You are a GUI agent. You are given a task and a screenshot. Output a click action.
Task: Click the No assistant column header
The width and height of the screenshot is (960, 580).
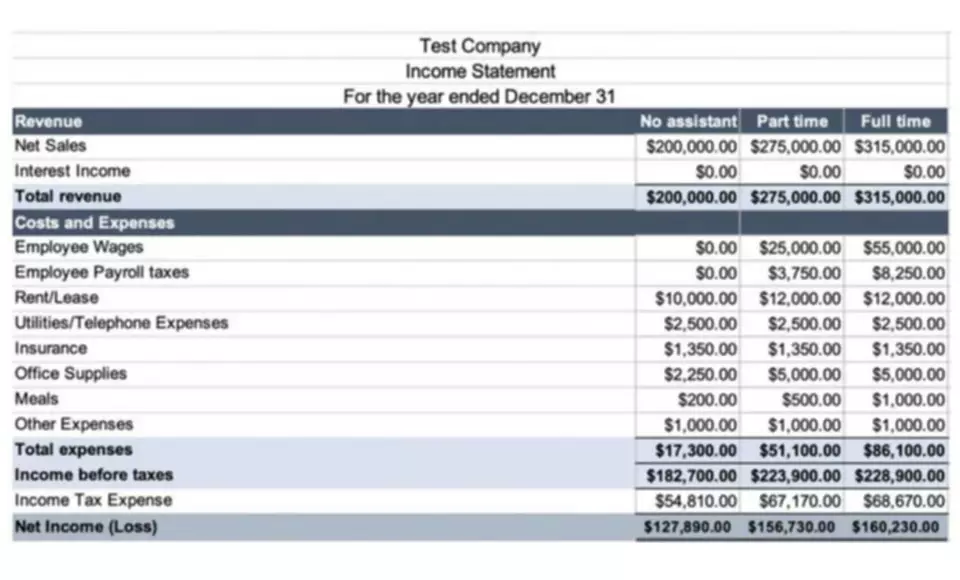(x=688, y=121)
